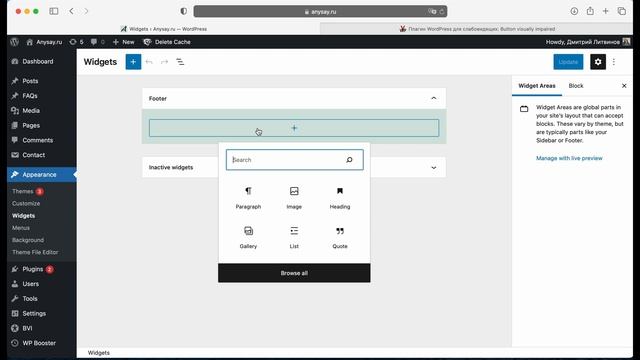Open Themes submenu item
Screen dimensions: 640x360
click(22, 191)
